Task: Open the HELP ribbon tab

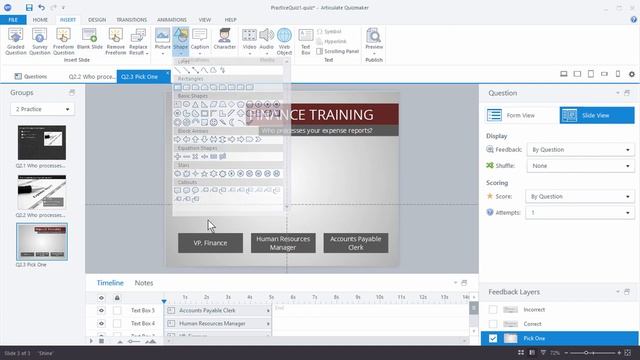Action: [231, 20]
